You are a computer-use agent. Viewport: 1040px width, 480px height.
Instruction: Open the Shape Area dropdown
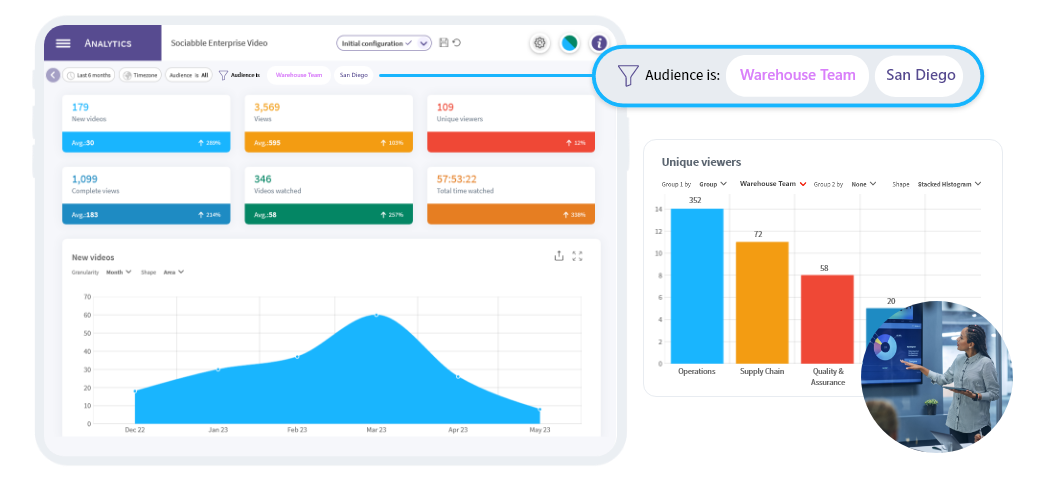pyautogui.click(x=173, y=272)
